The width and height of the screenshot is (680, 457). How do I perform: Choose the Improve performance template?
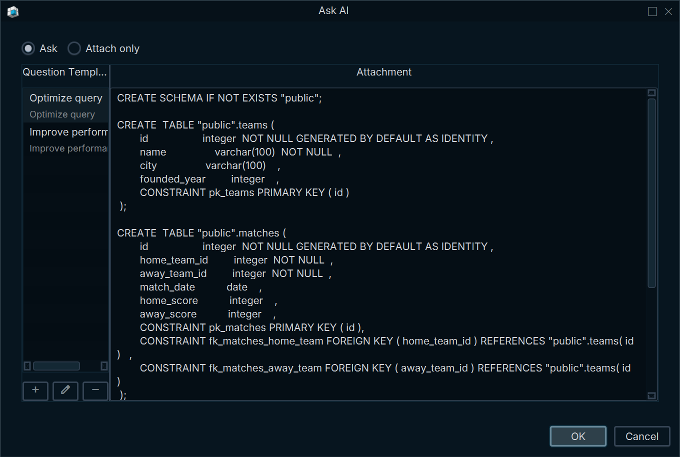65,140
